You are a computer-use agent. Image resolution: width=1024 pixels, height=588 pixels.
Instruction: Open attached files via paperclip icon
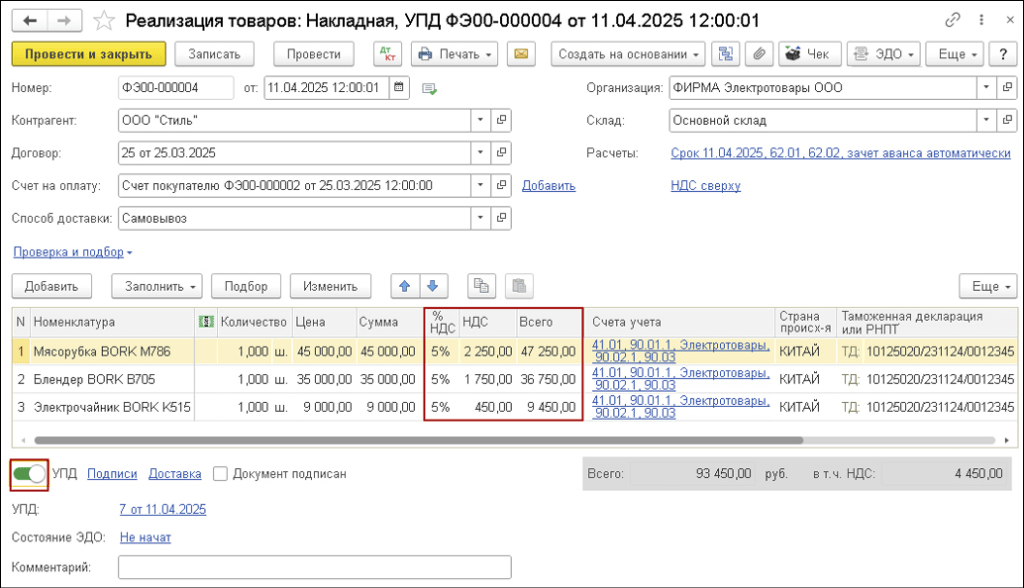pyautogui.click(x=758, y=54)
